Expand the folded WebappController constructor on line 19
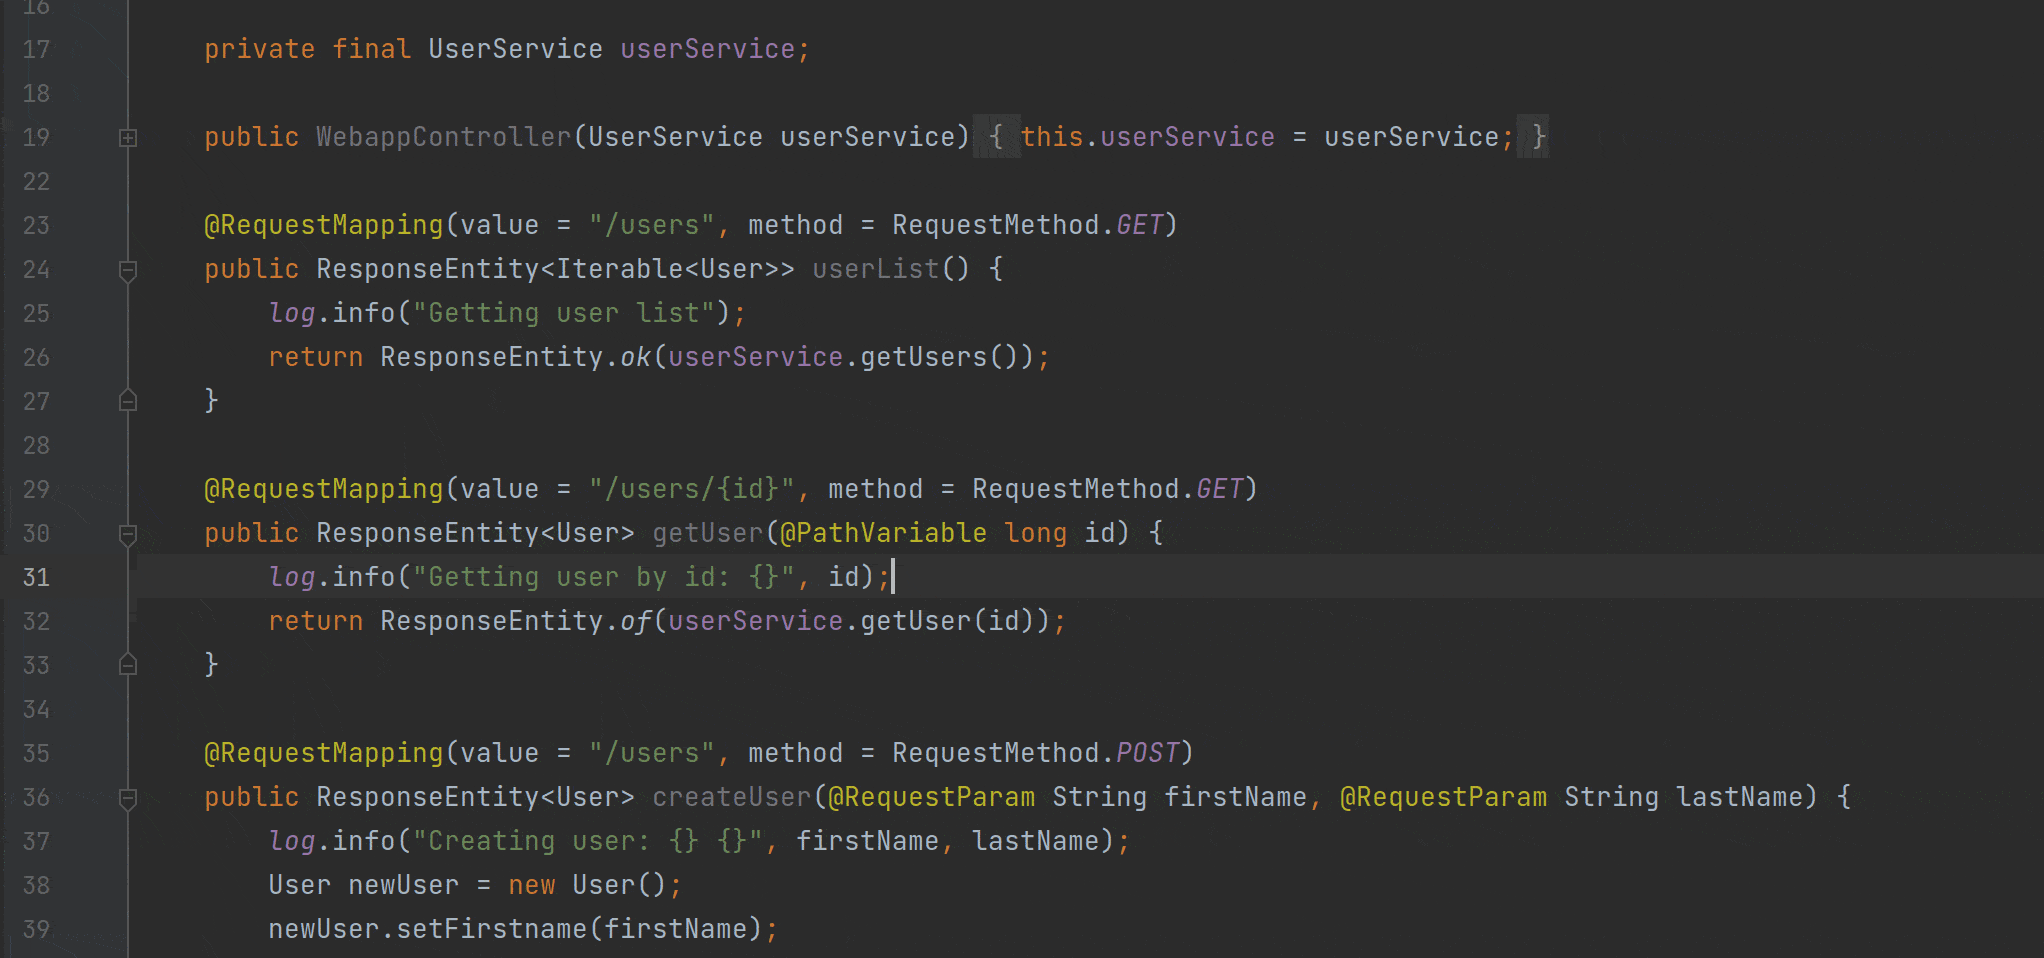The height and width of the screenshot is (958, 2044). click(x=128, y=138)
